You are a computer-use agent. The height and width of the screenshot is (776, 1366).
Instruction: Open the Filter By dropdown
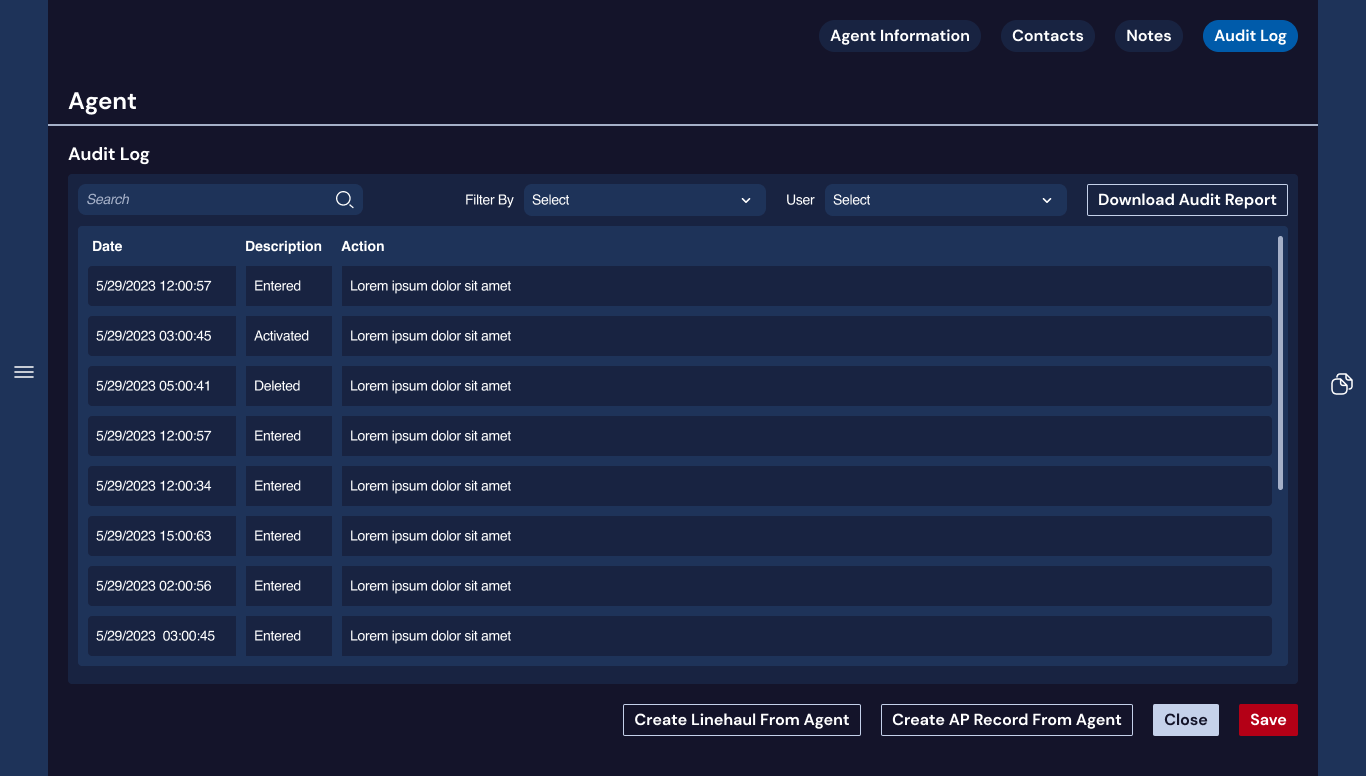point(645,200)
